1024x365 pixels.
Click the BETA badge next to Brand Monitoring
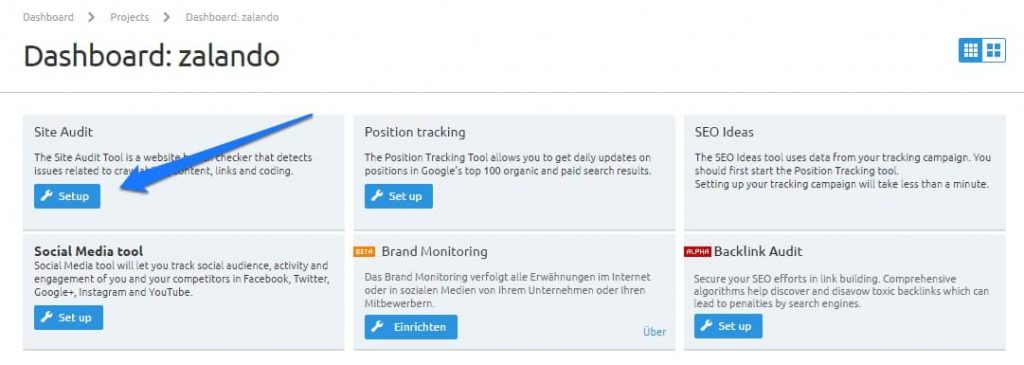coord(364,251)
